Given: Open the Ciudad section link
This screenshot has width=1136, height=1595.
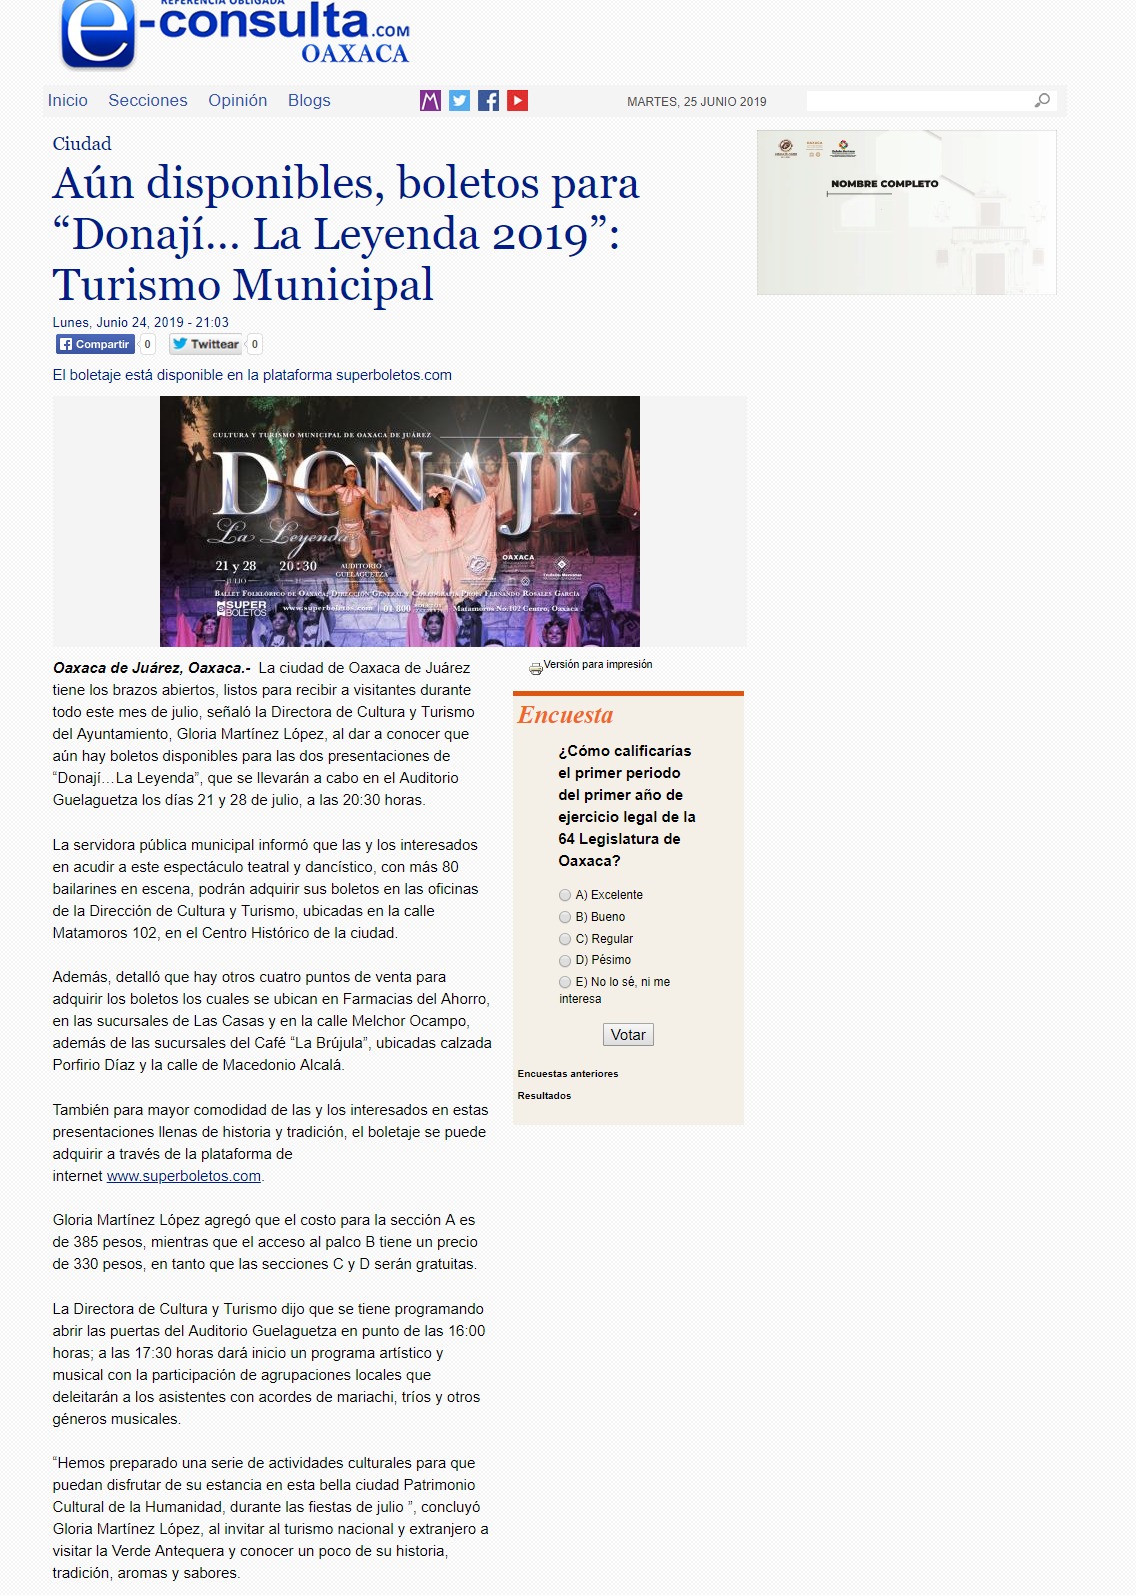Looking at the screenshot, I should 82,144.
